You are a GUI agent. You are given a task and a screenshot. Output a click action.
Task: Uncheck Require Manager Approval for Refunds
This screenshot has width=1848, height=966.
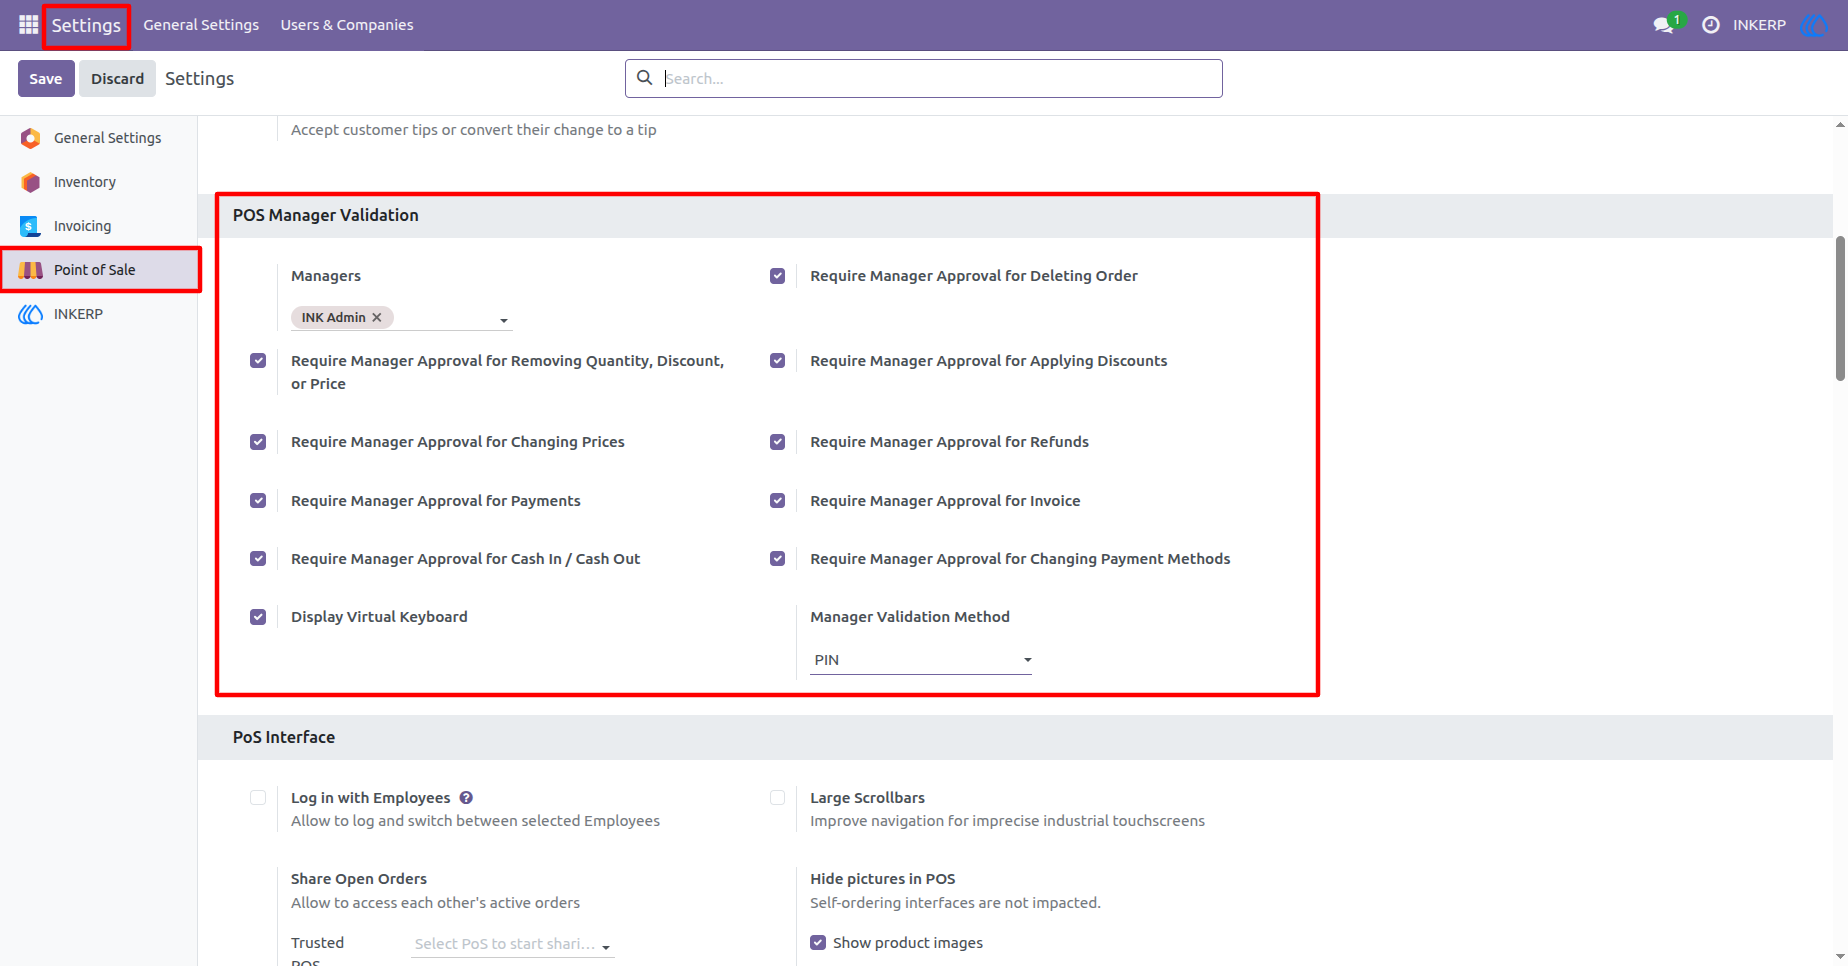tap(777, 442)
